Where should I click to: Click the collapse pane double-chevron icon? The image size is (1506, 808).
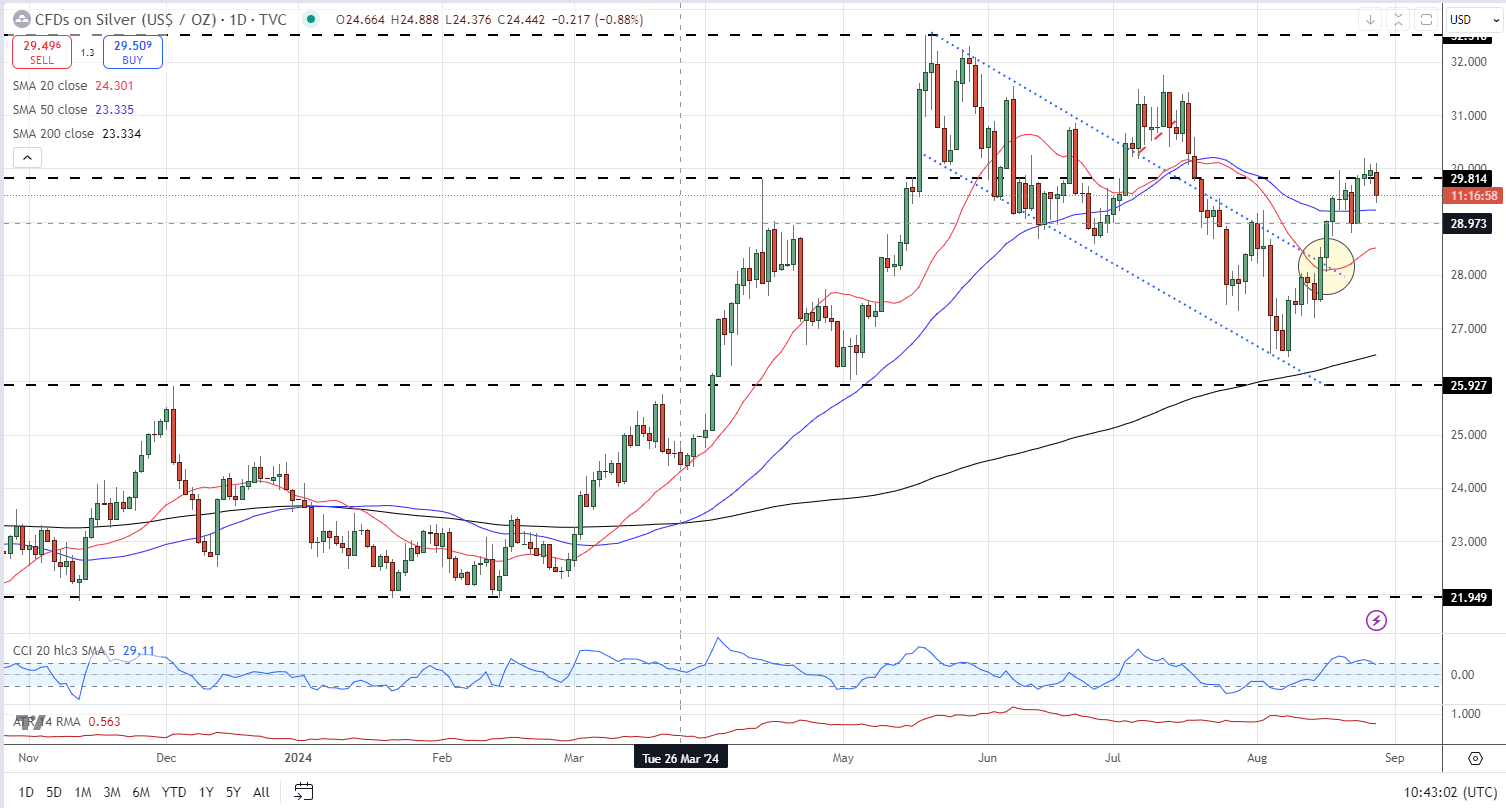(x=1398, y=19)
